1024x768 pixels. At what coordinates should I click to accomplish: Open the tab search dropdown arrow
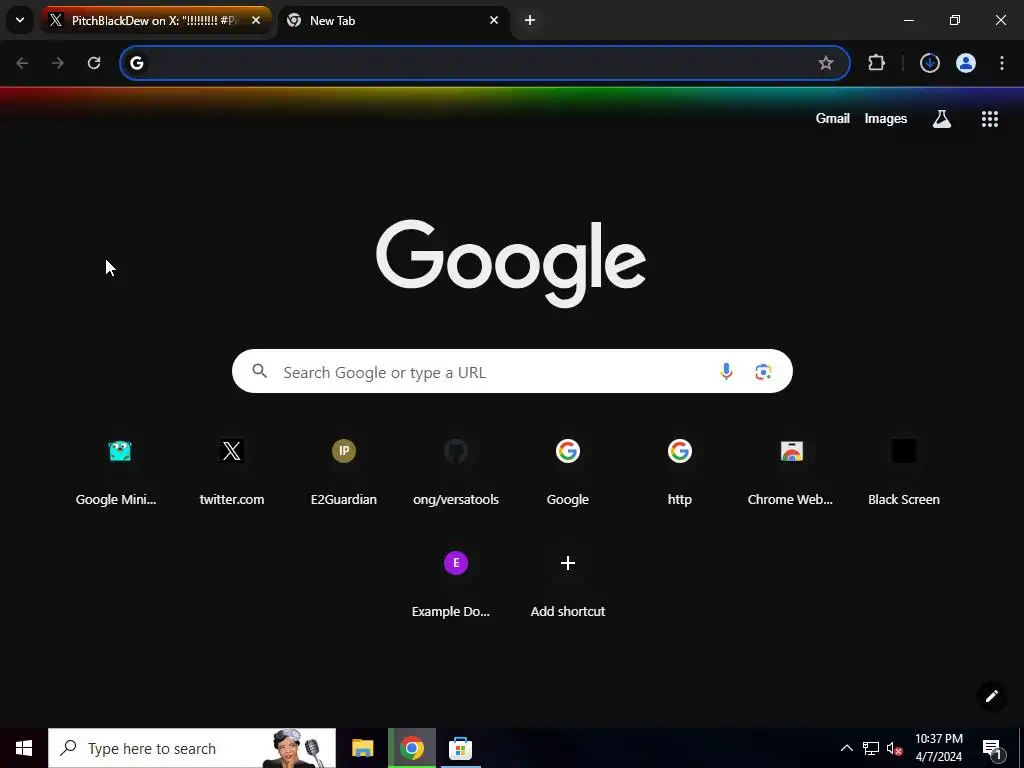coord(20,20)
